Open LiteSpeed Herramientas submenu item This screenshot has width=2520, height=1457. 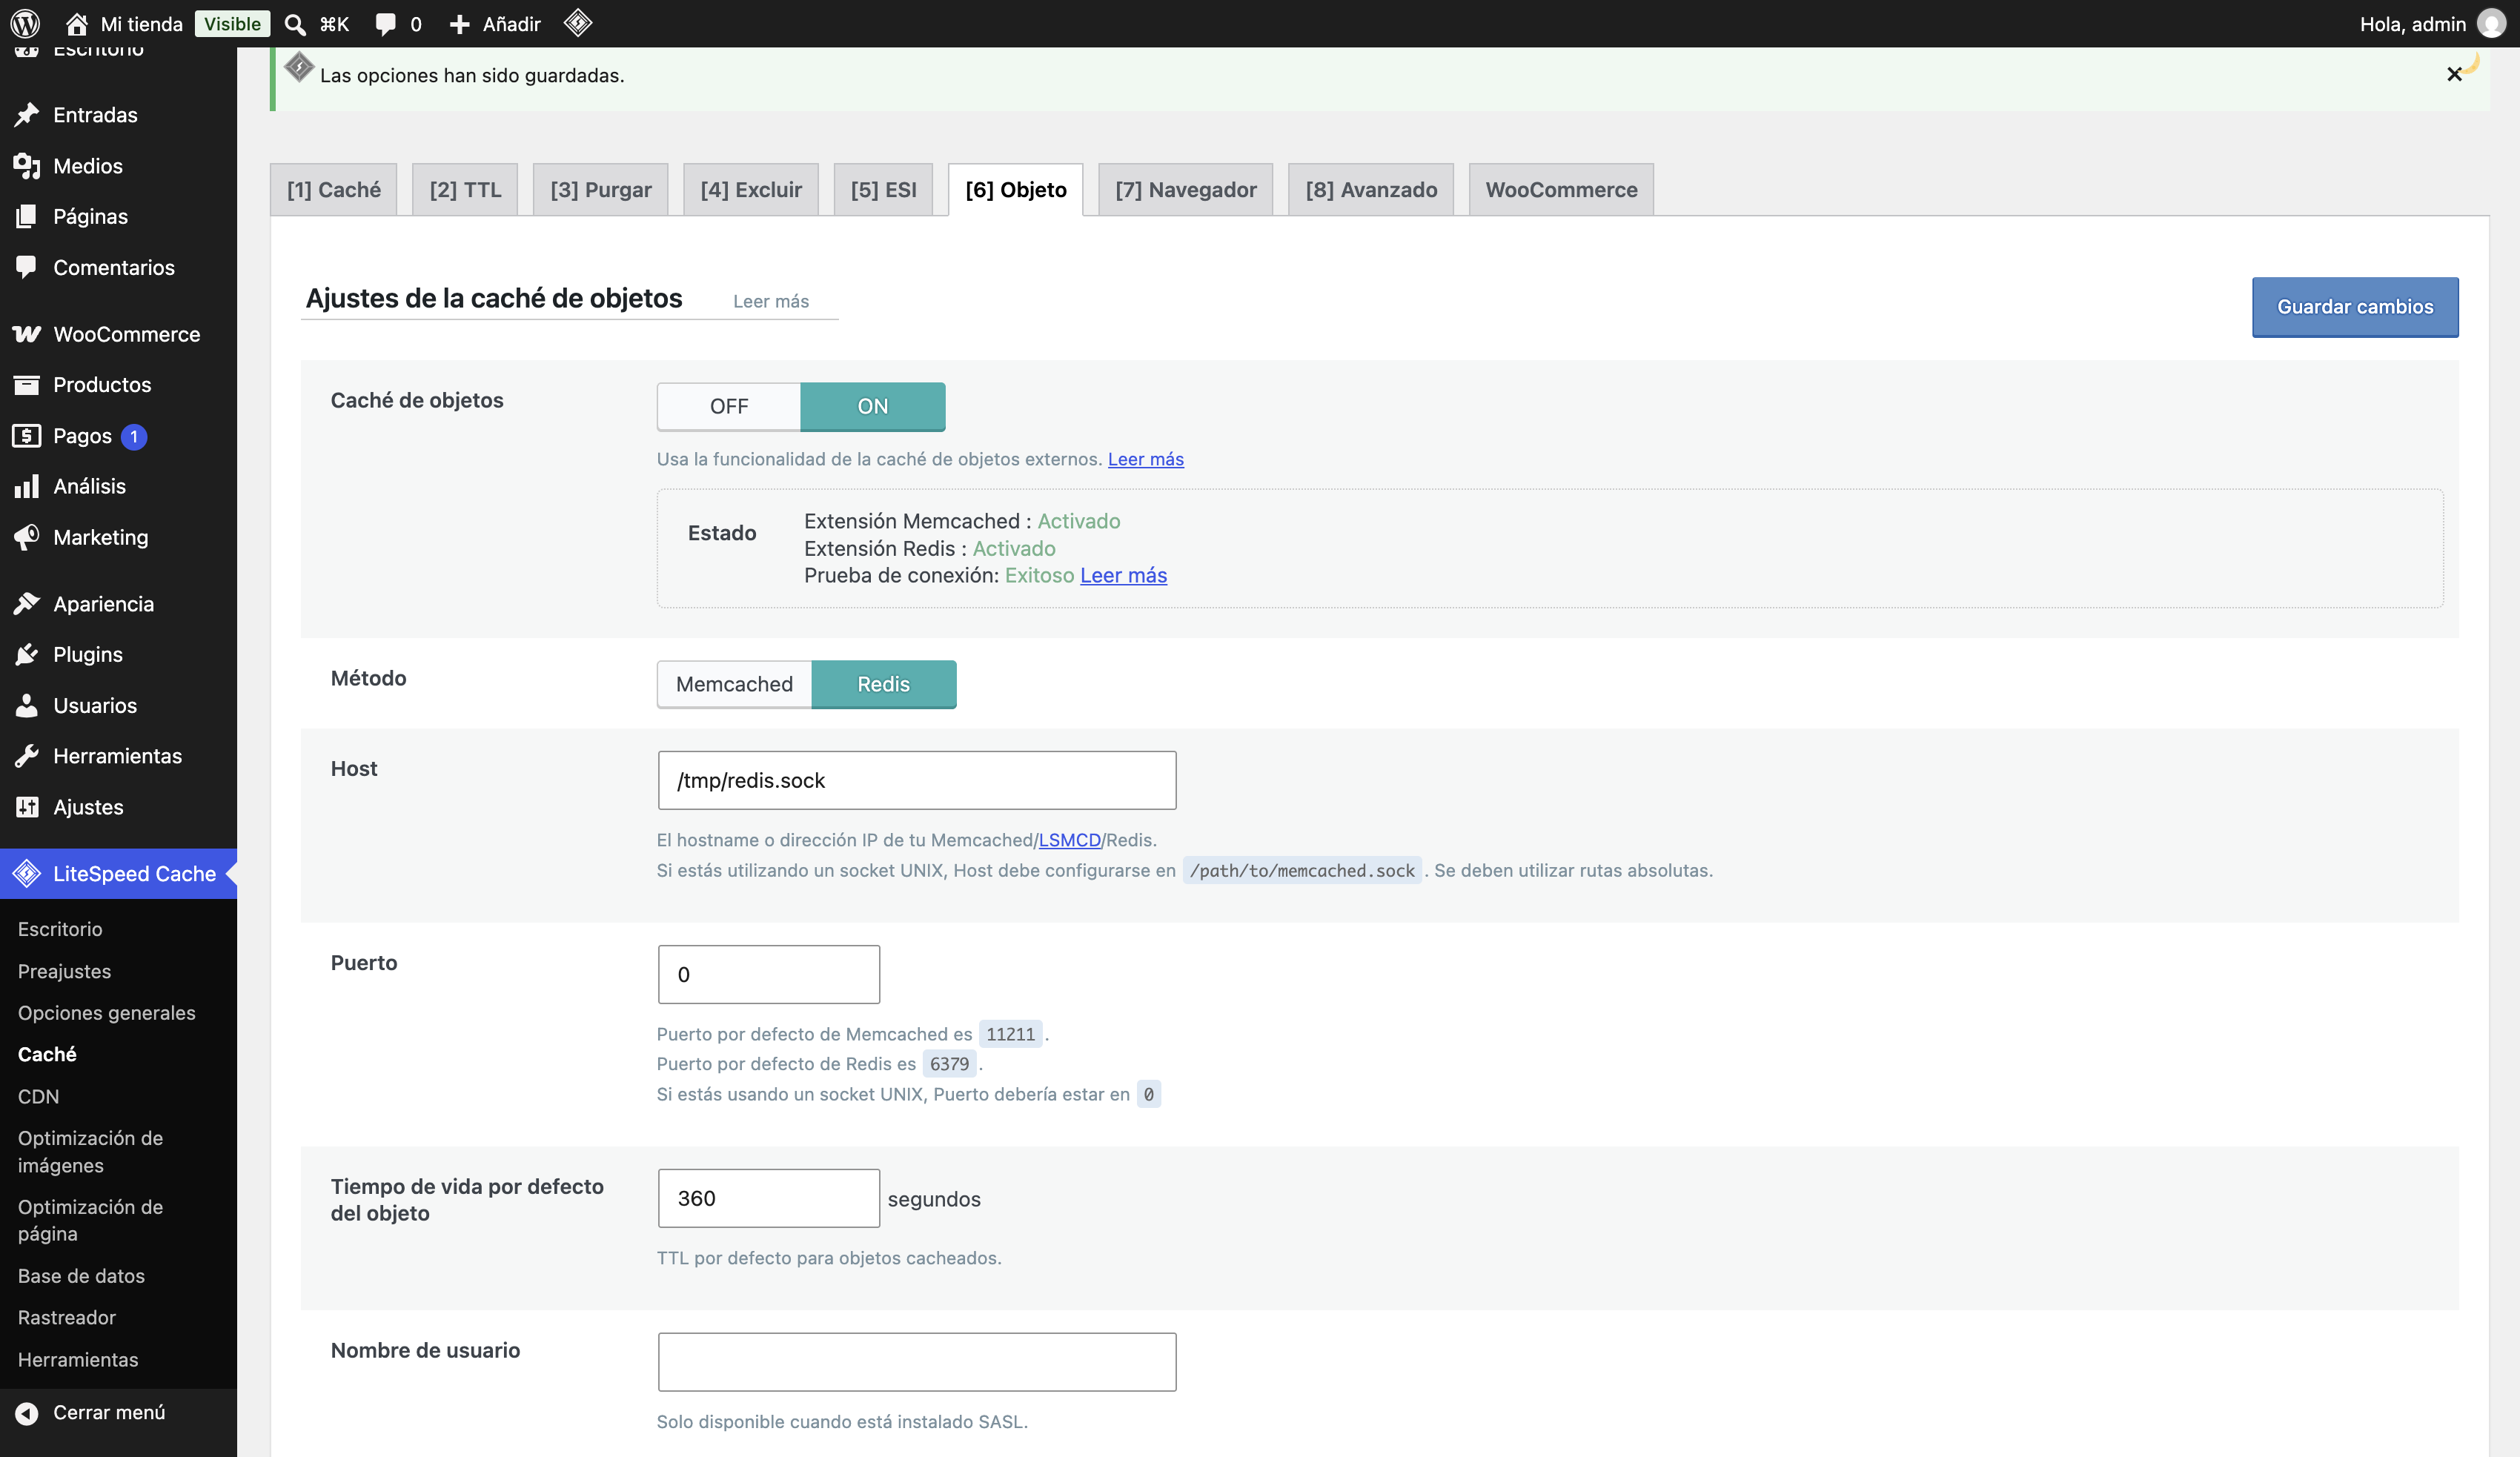(x=78, y=1360)
